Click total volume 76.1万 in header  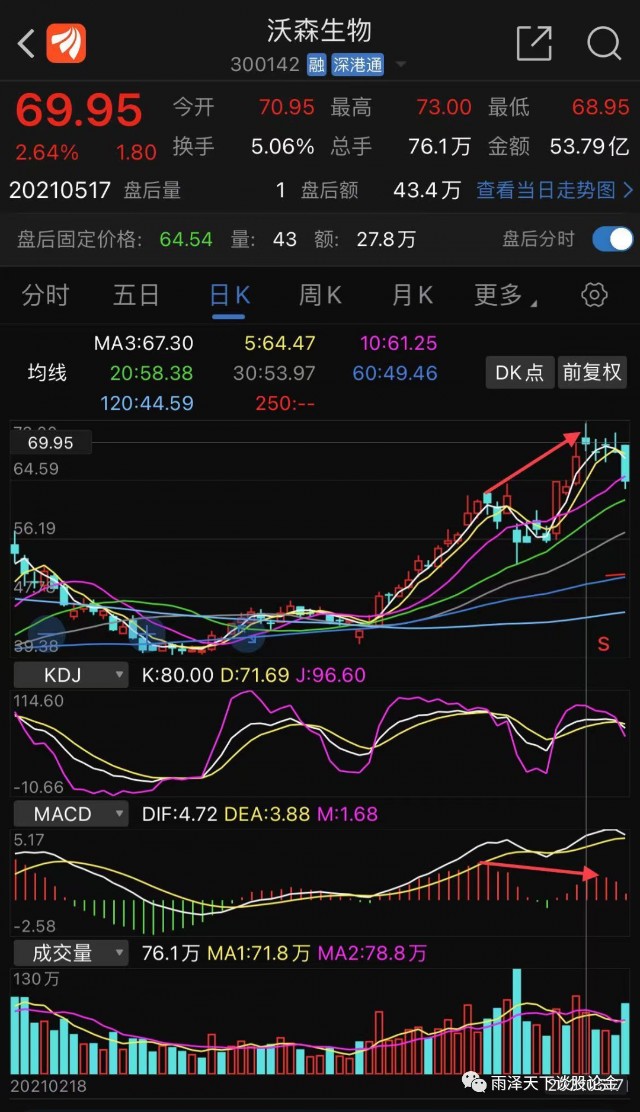pyautogui.click(x=439, y=147)
